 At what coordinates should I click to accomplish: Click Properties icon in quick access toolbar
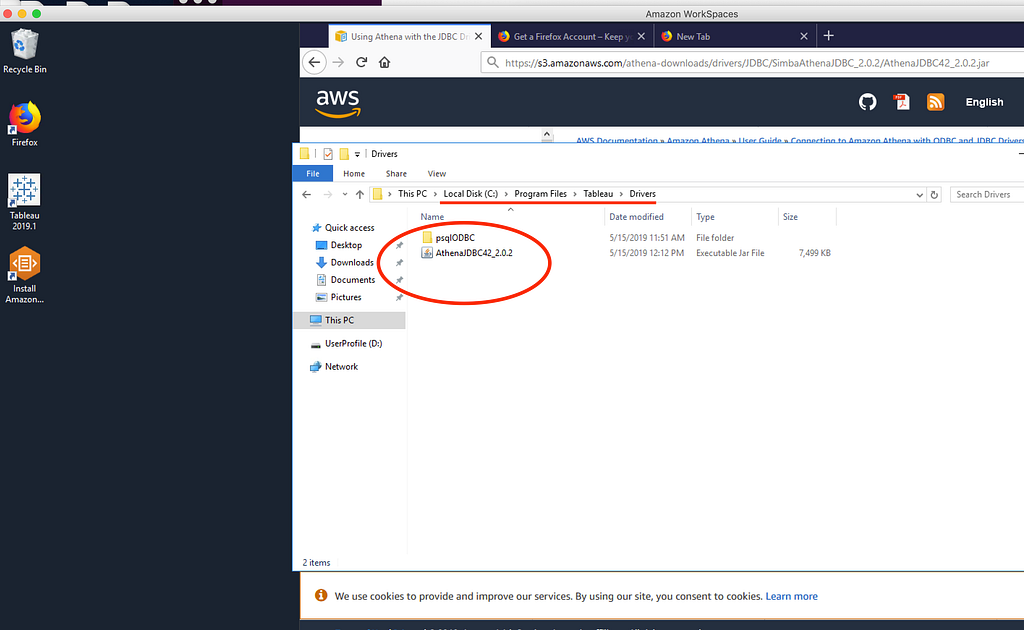pos(328,154)
